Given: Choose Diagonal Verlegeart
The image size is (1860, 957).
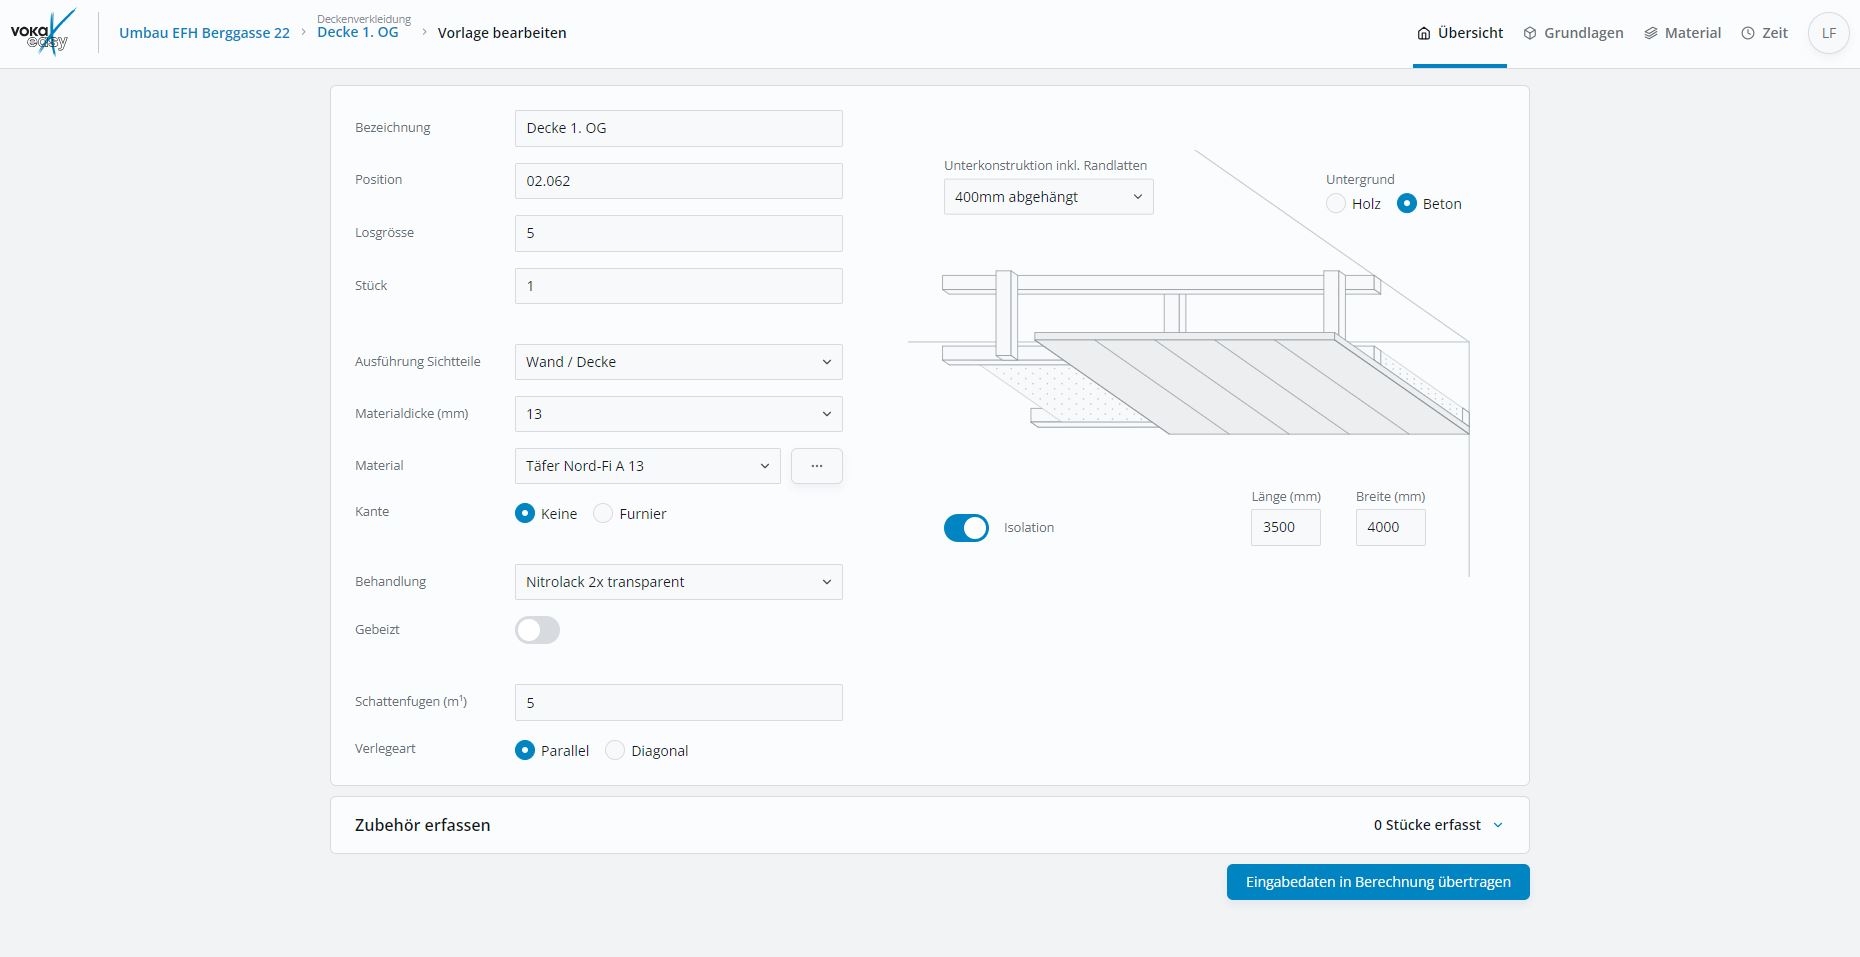Looking at the screenshot, I should [x=615, y=751].
